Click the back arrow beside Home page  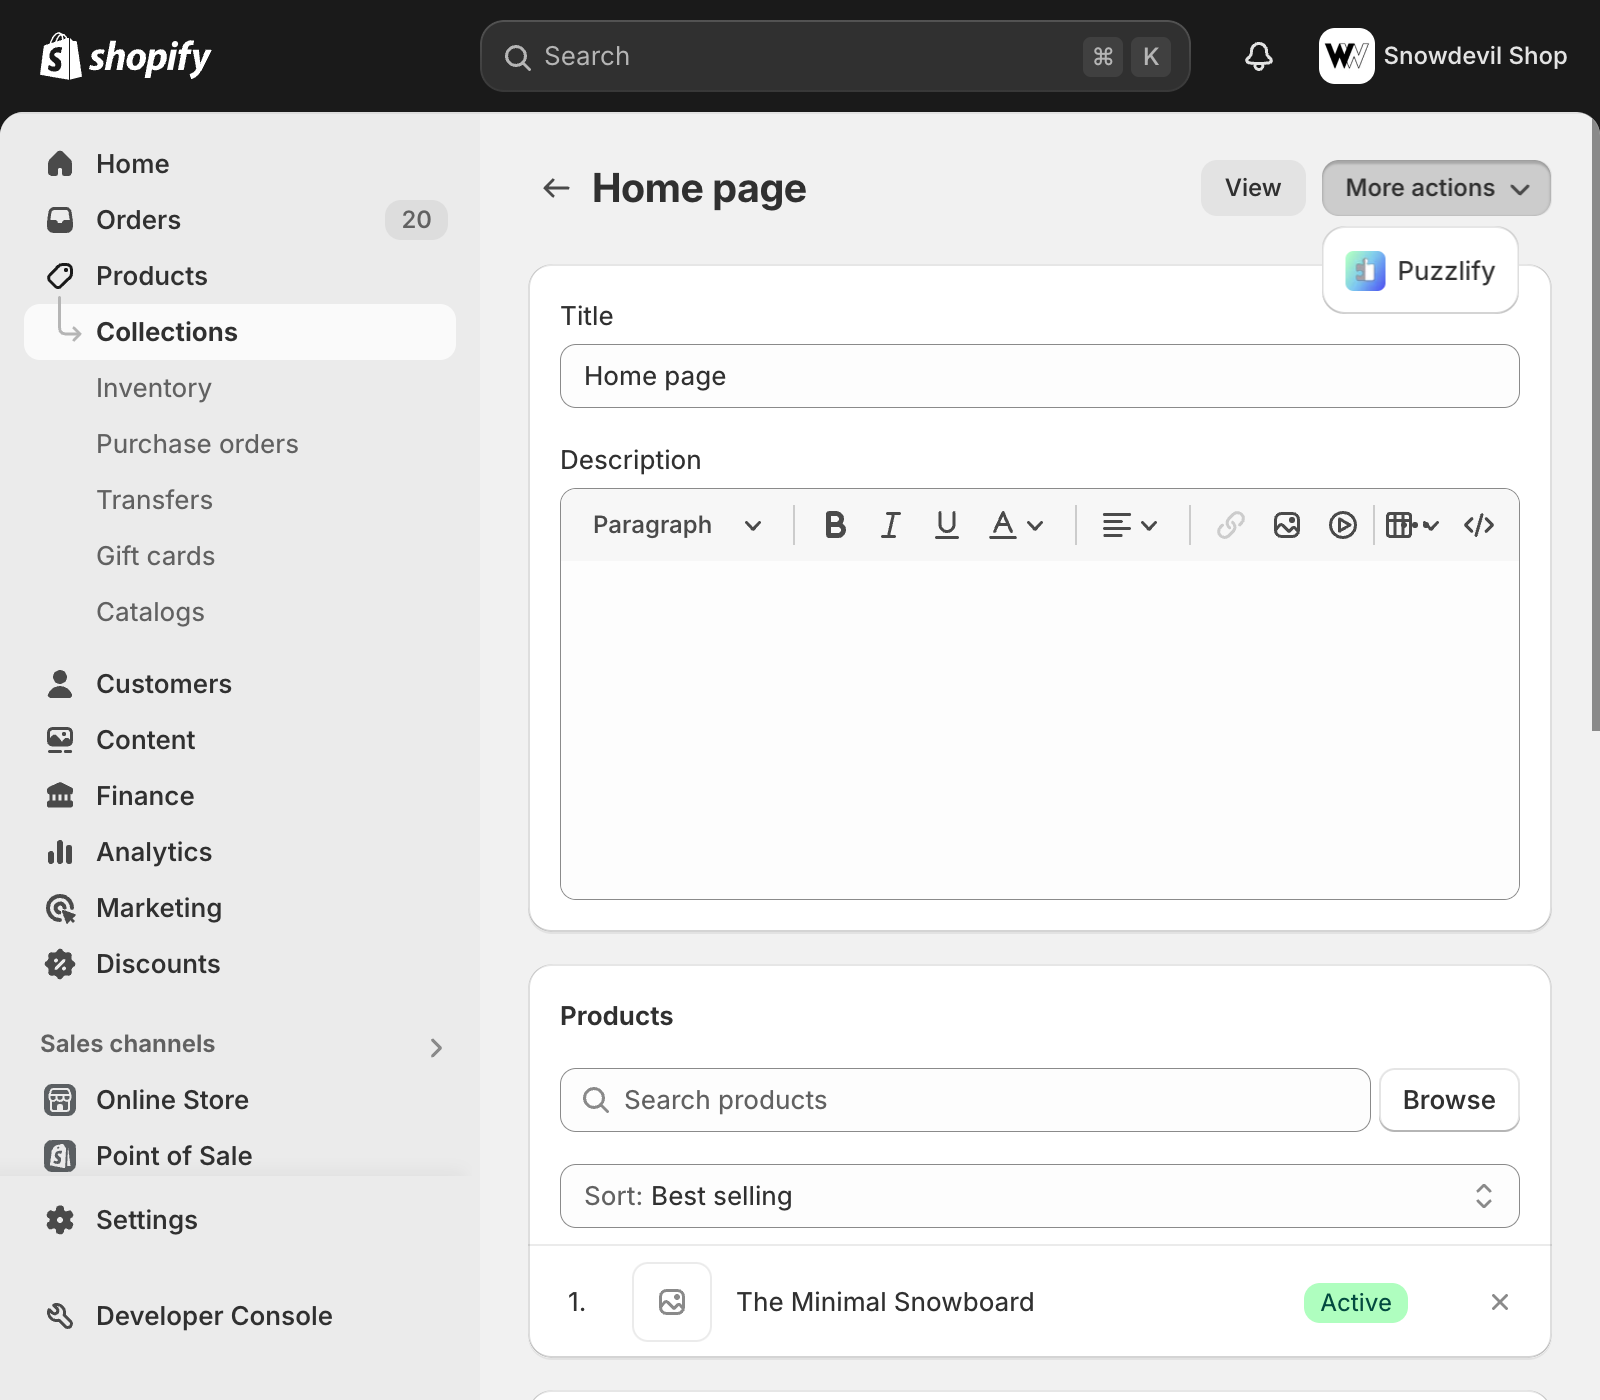(556, 188)
